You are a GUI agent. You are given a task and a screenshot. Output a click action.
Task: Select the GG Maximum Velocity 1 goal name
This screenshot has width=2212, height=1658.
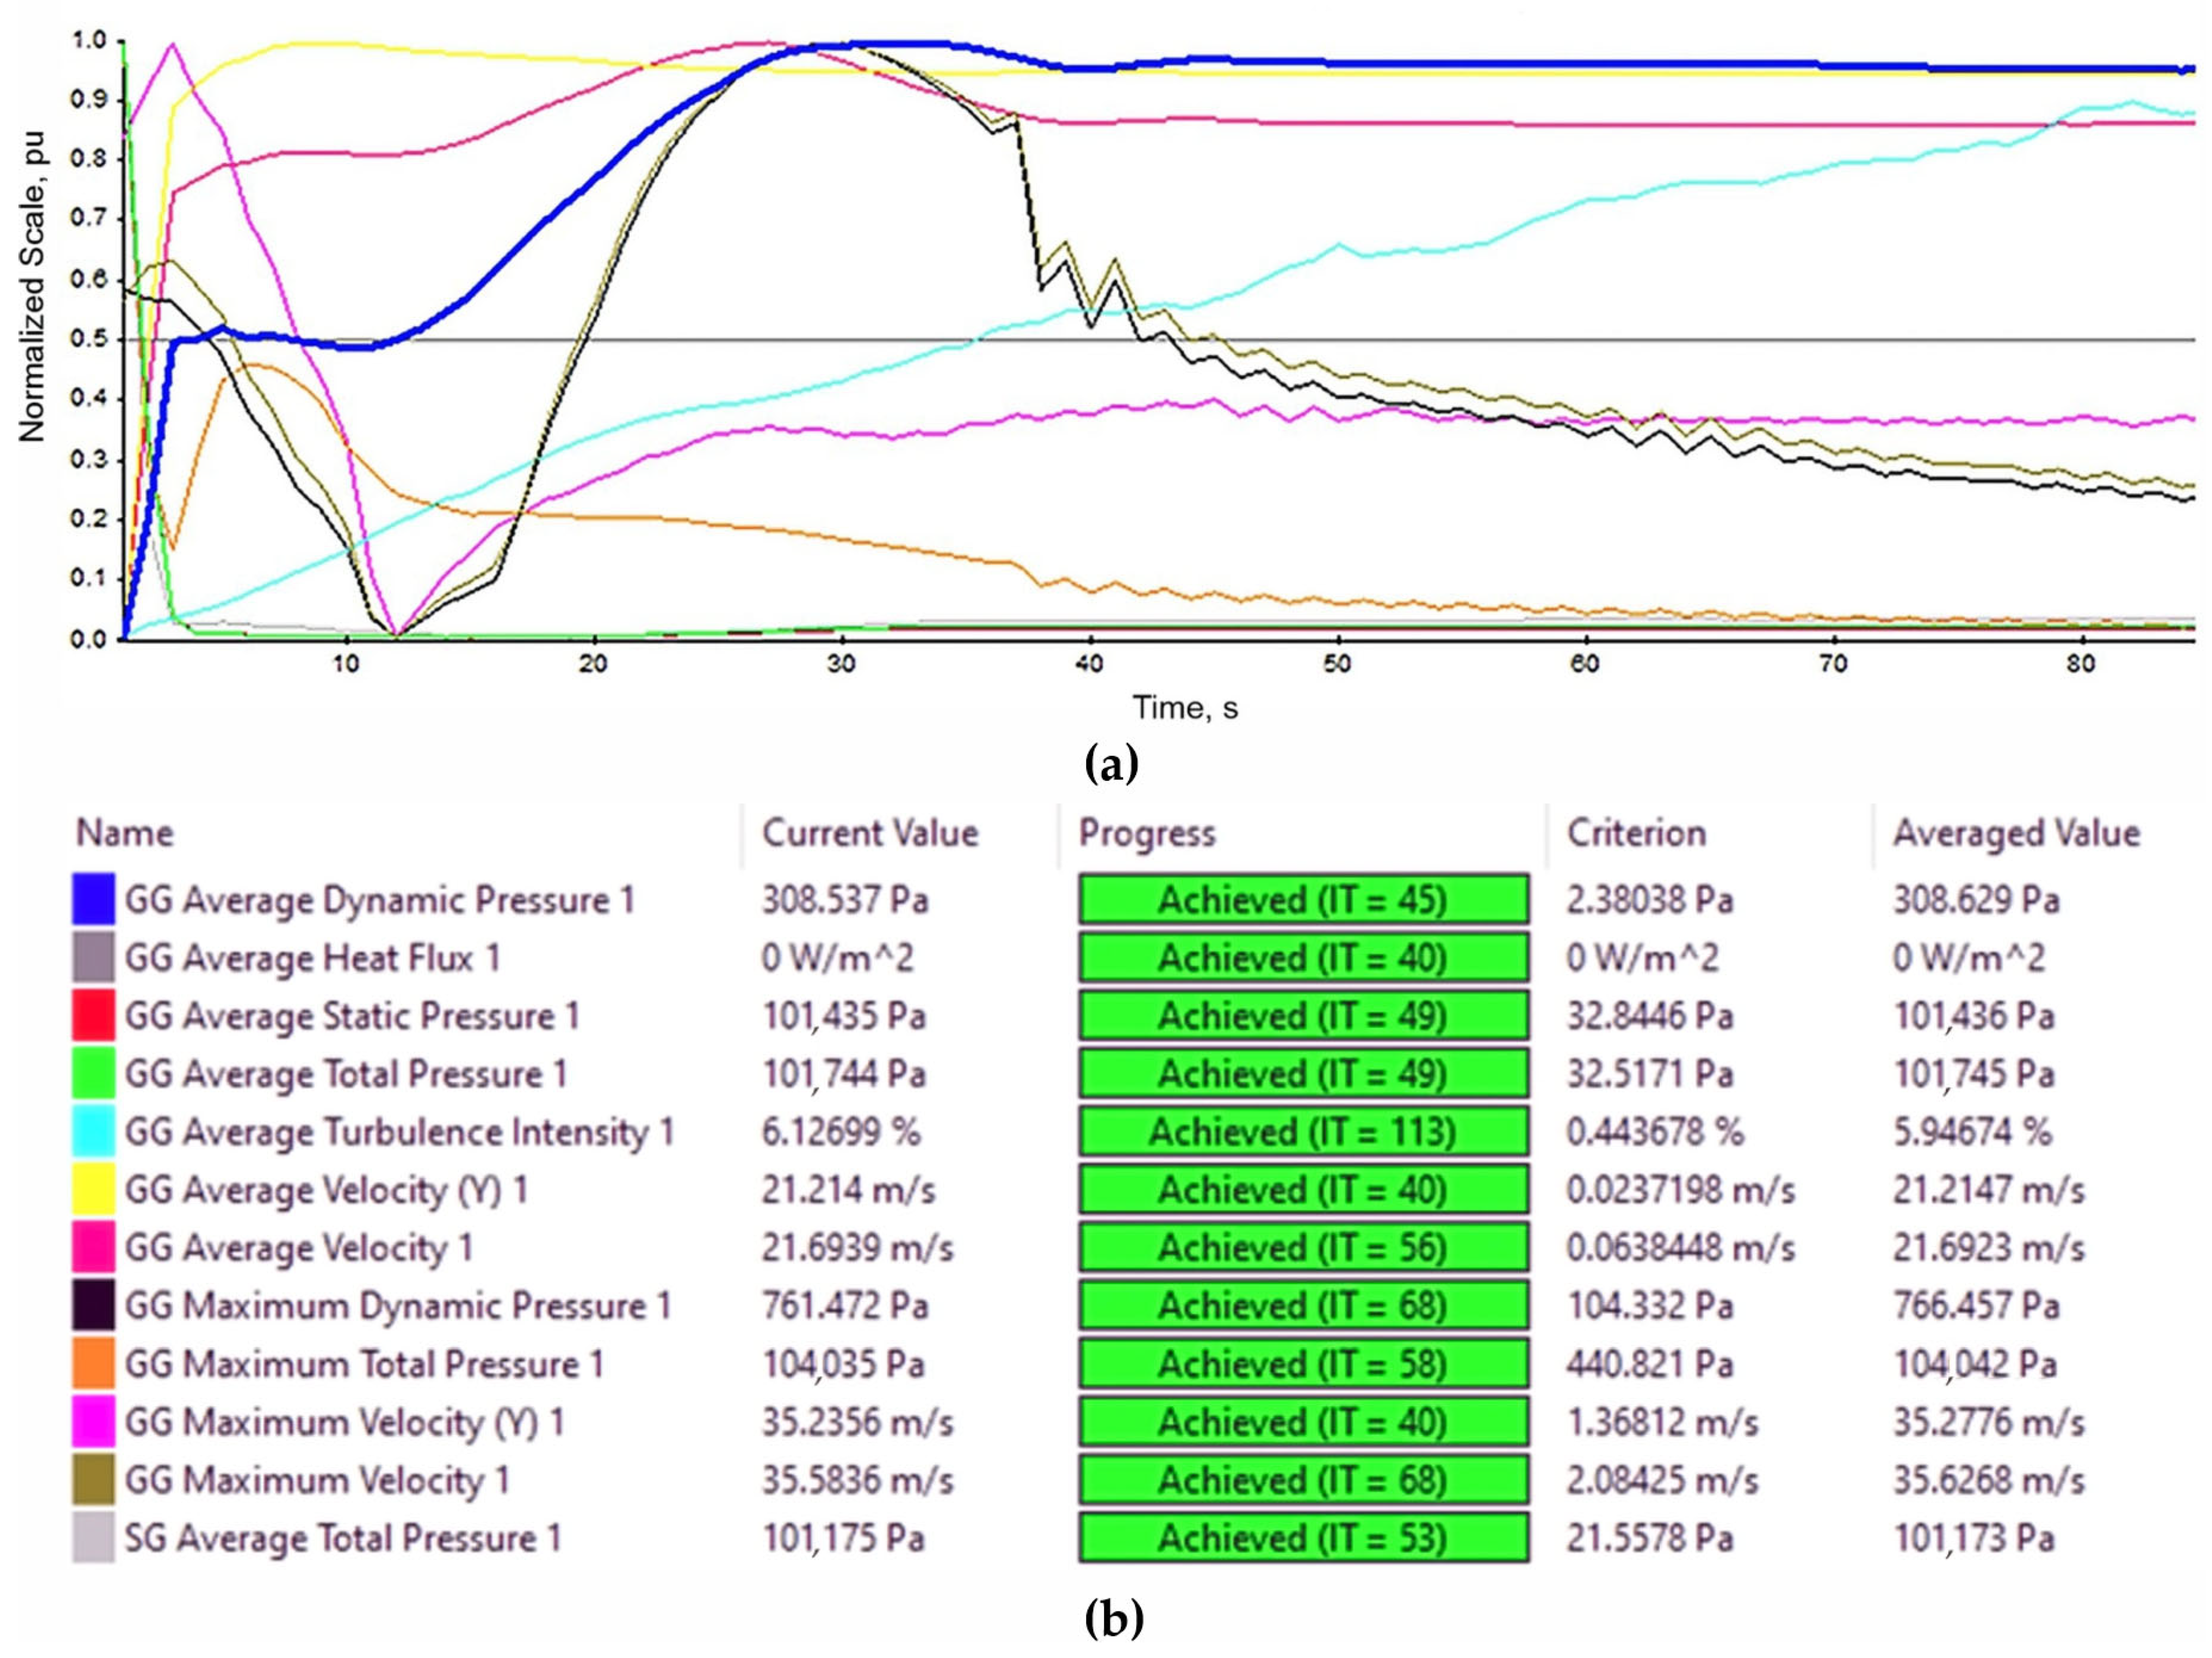click(317, 1479)
